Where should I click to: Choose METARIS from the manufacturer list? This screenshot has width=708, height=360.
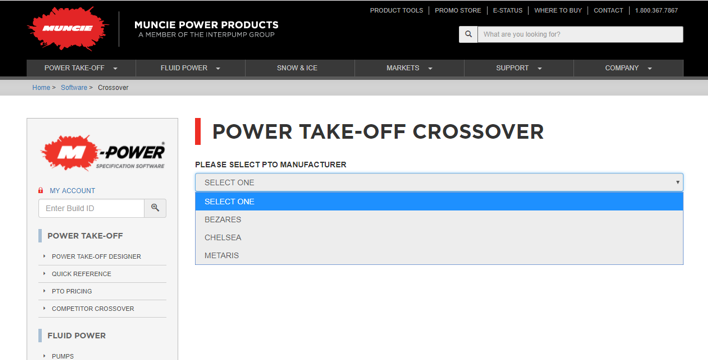coord(439,255)
